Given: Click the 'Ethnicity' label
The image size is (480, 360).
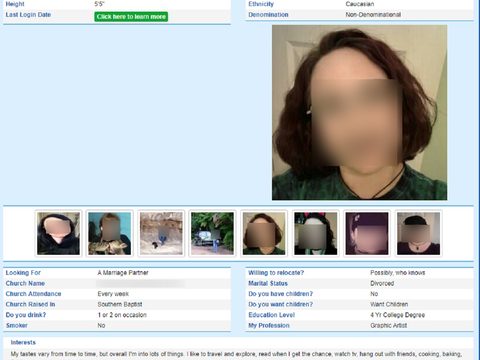Looking at the screenshot, I should click(x=261, y=4).
